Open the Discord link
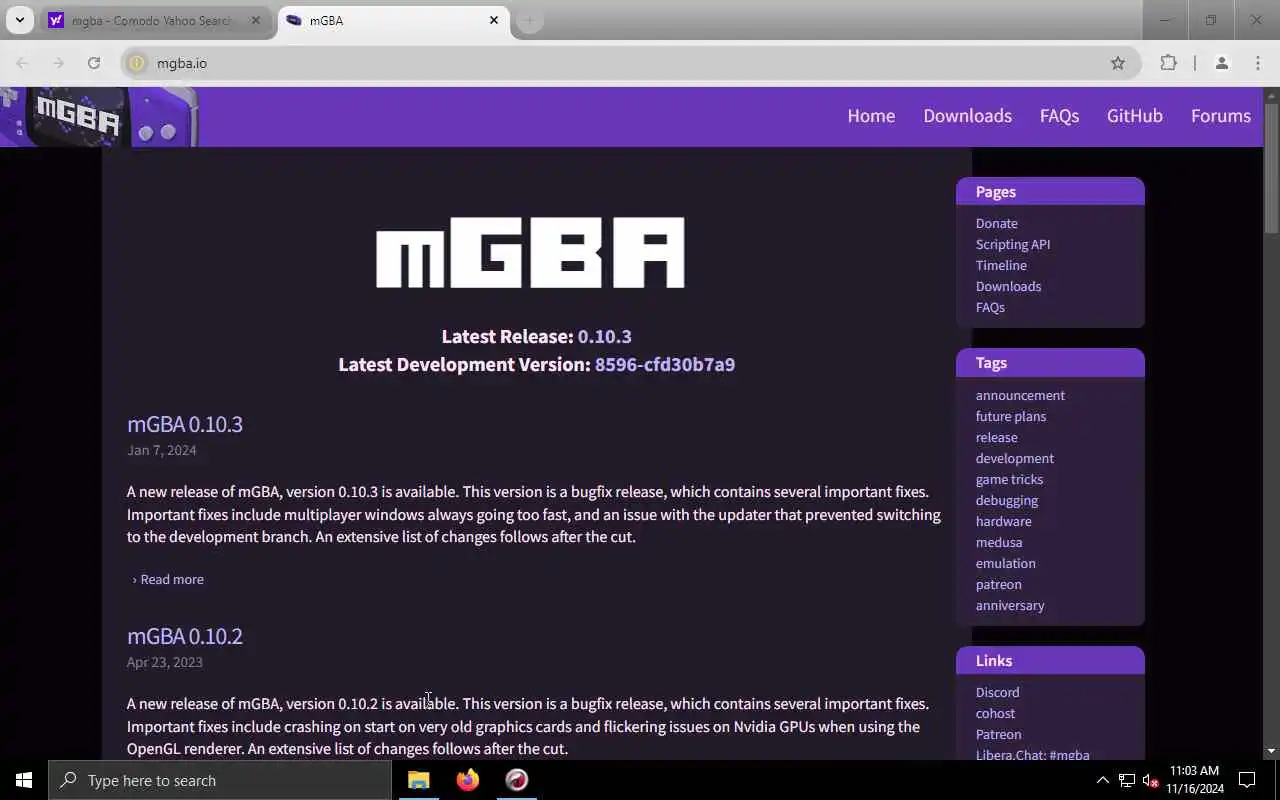 point(997,692)
